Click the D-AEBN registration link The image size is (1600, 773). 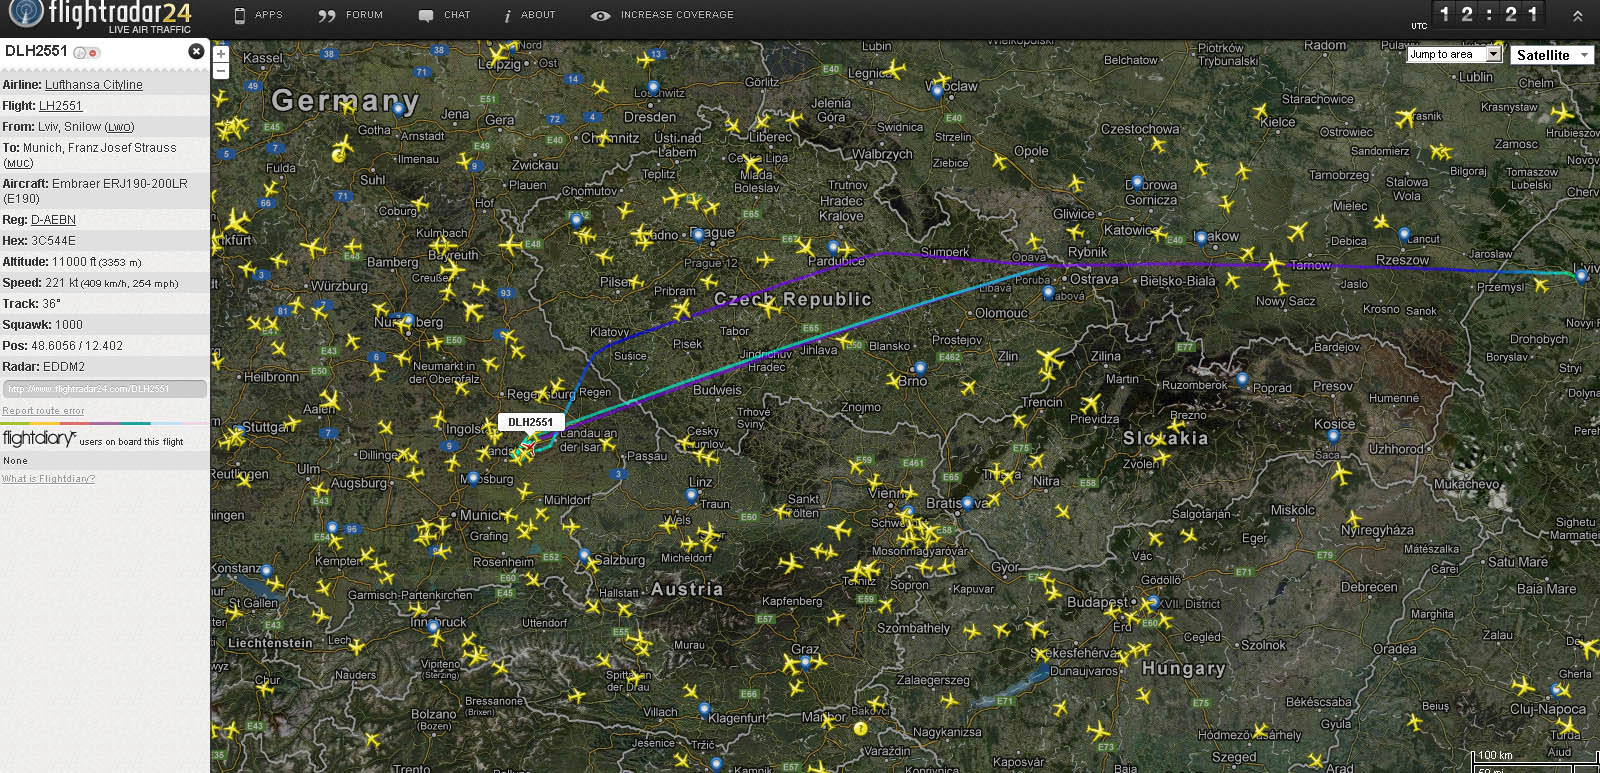53,220
